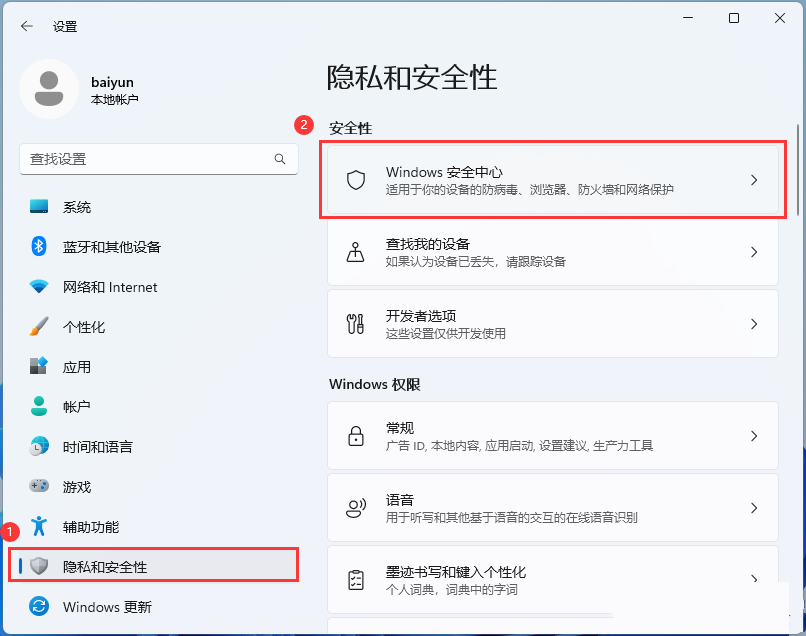806x636 pixels.
Task: Open 网络和Internet via its network icon
Action: pyautogui.click(x=38, y=287)
